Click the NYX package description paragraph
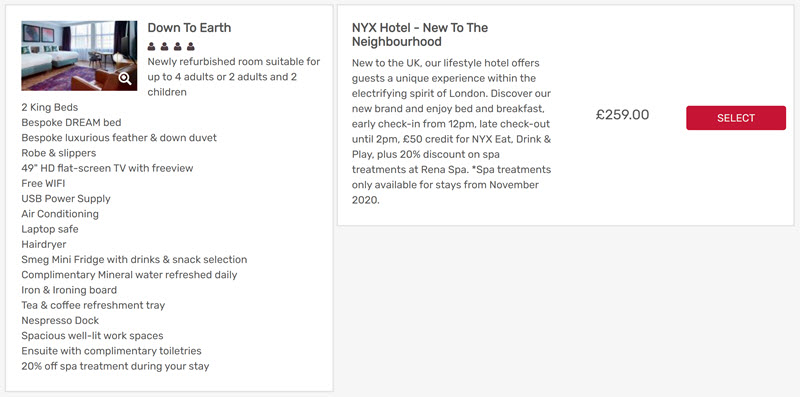This screenshot has height=397, width=800. point(452,132)
